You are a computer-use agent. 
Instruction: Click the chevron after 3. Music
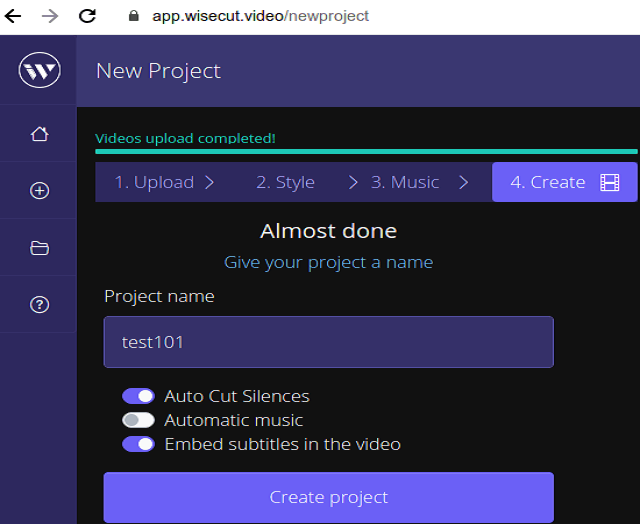coord(463,182)
